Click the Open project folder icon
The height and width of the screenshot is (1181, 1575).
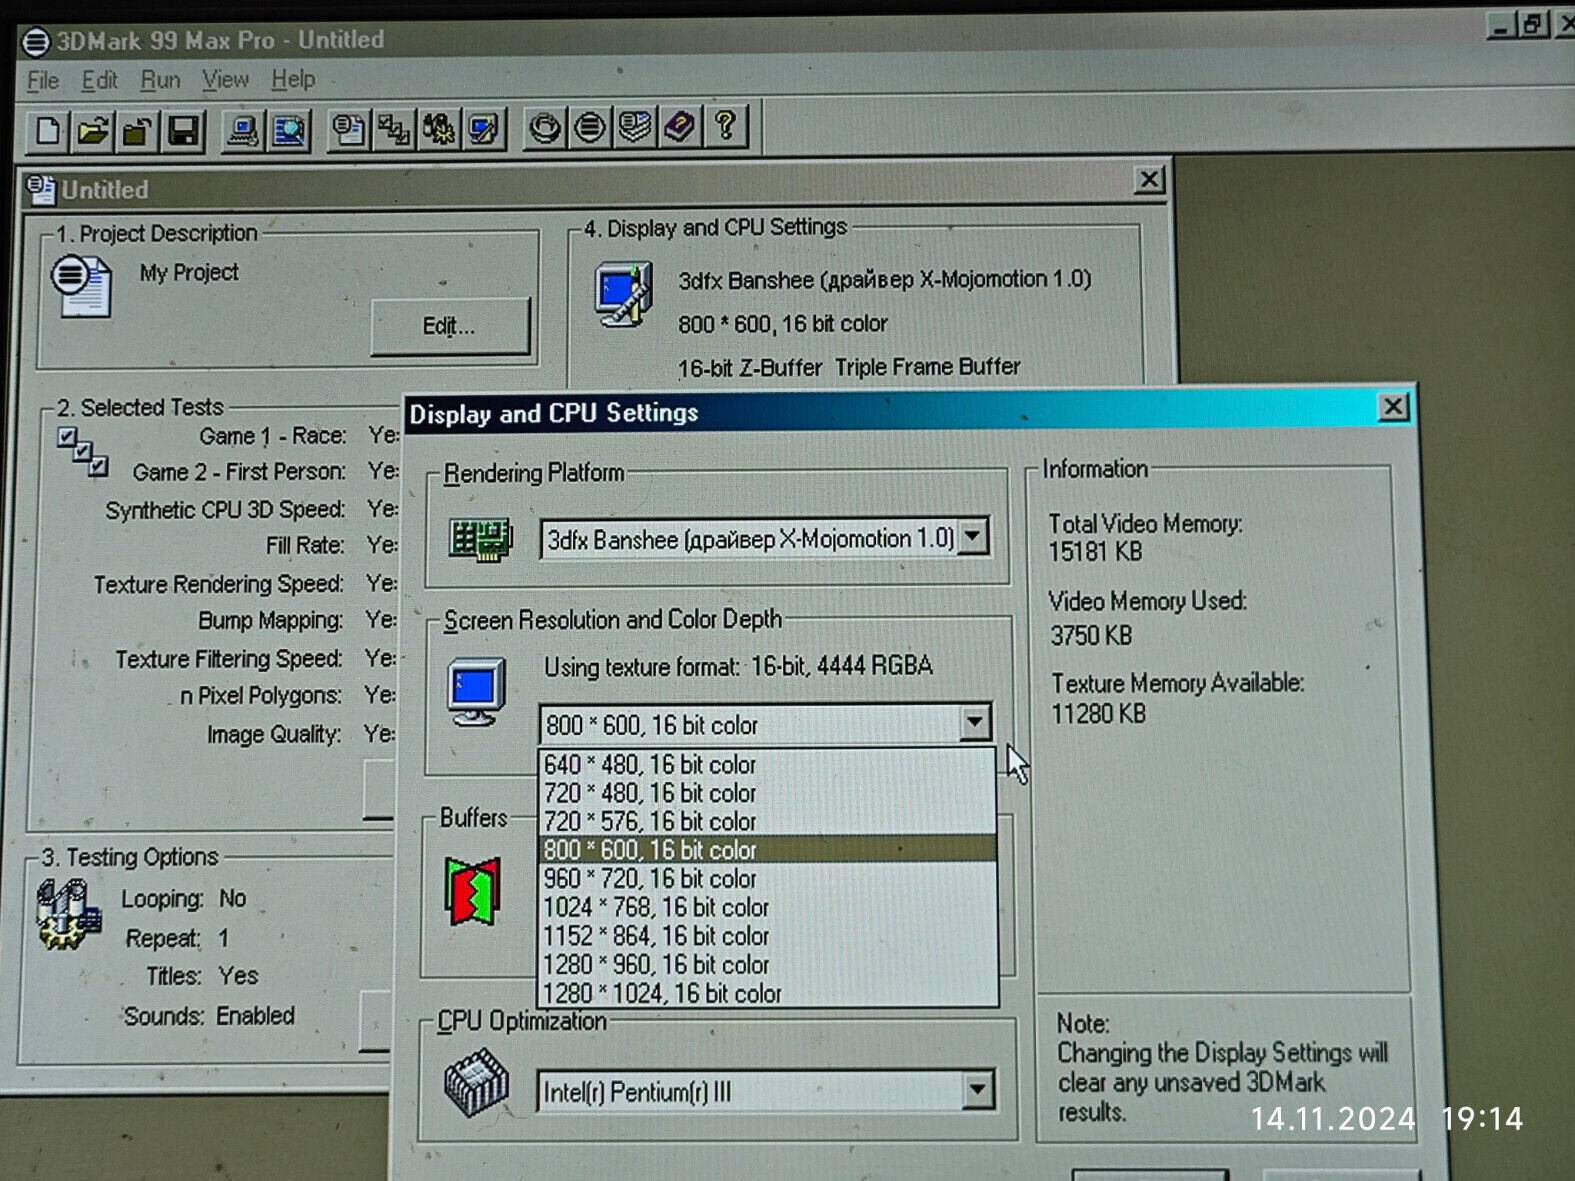(x=93, y=131)
